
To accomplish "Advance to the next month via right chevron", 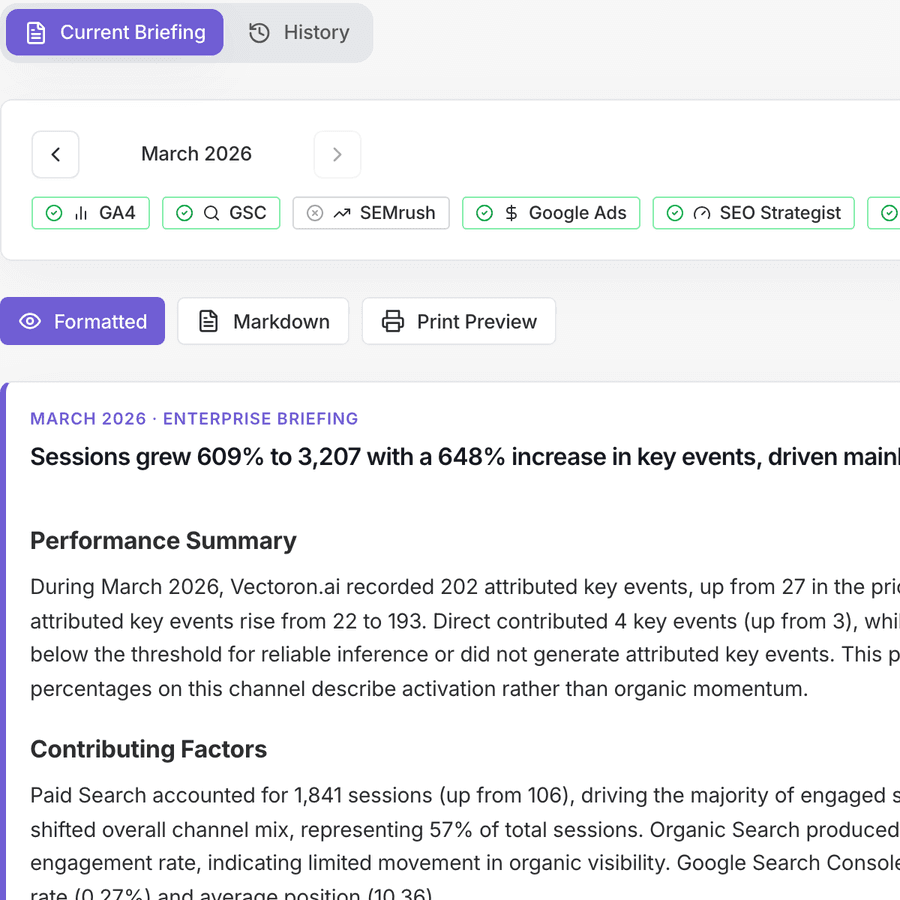I will tap(337, 154).
